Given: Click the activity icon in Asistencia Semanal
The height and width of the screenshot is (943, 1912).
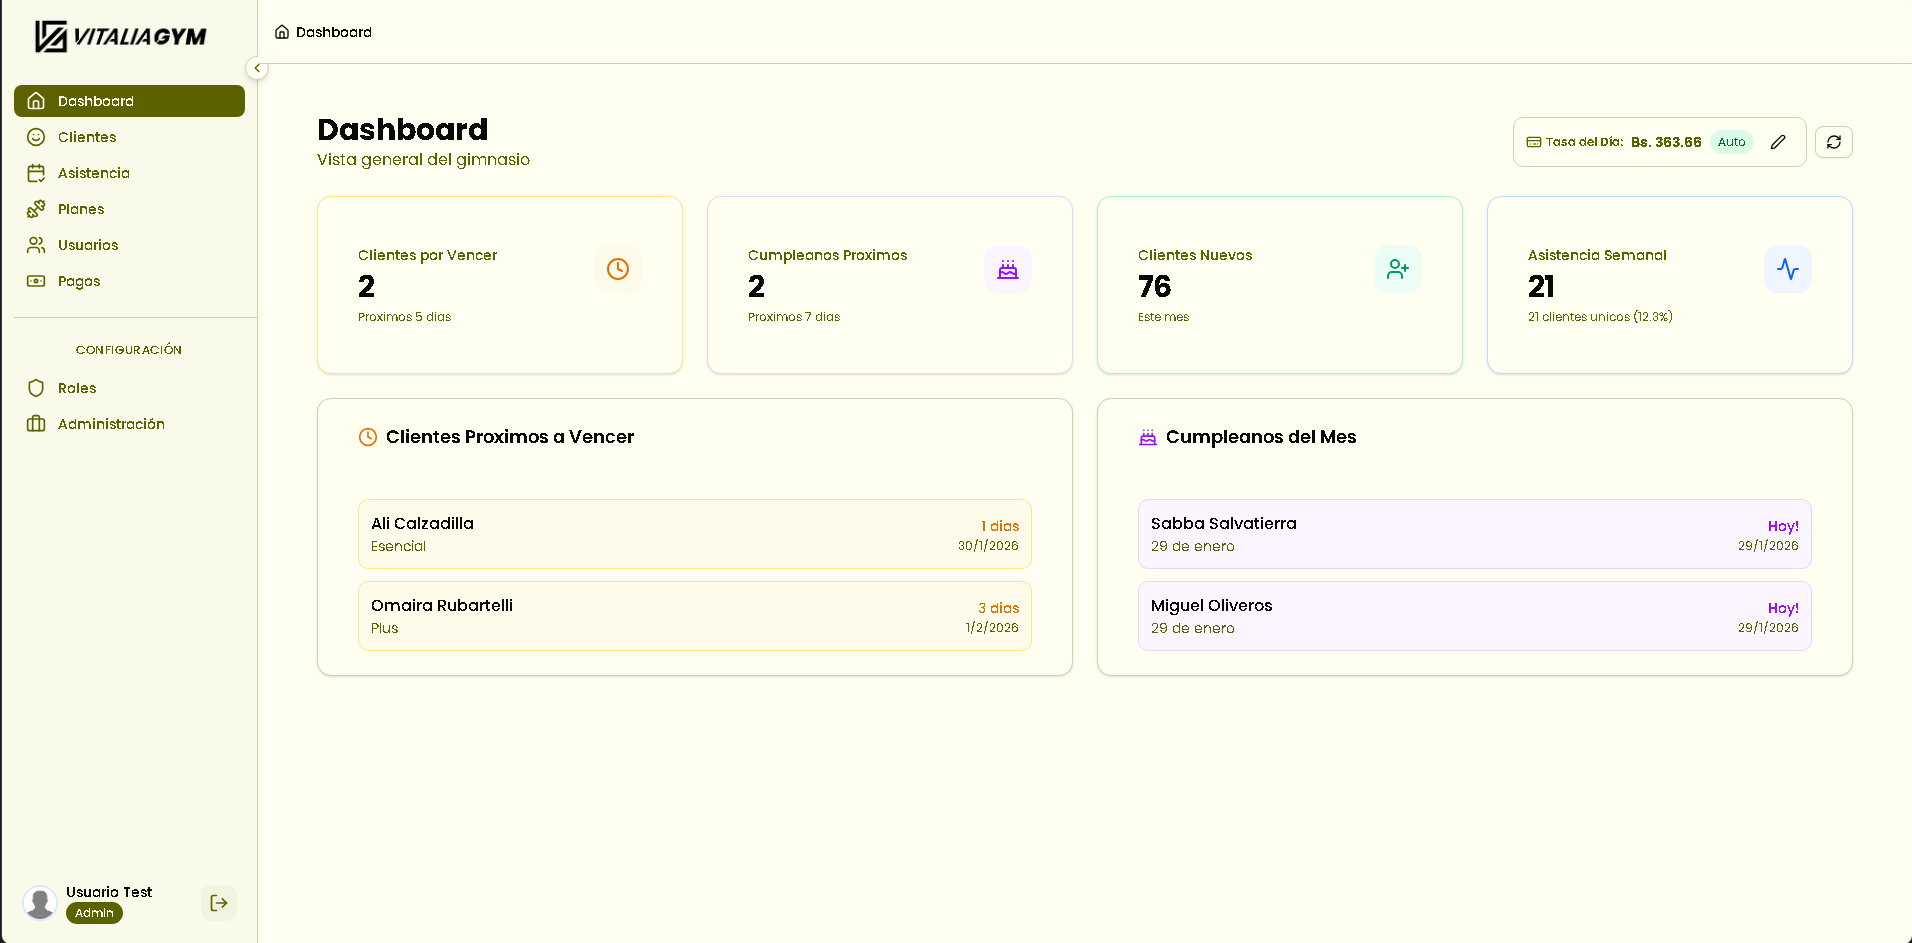Looking at the screenshot, I should (x=1788, y=269).
